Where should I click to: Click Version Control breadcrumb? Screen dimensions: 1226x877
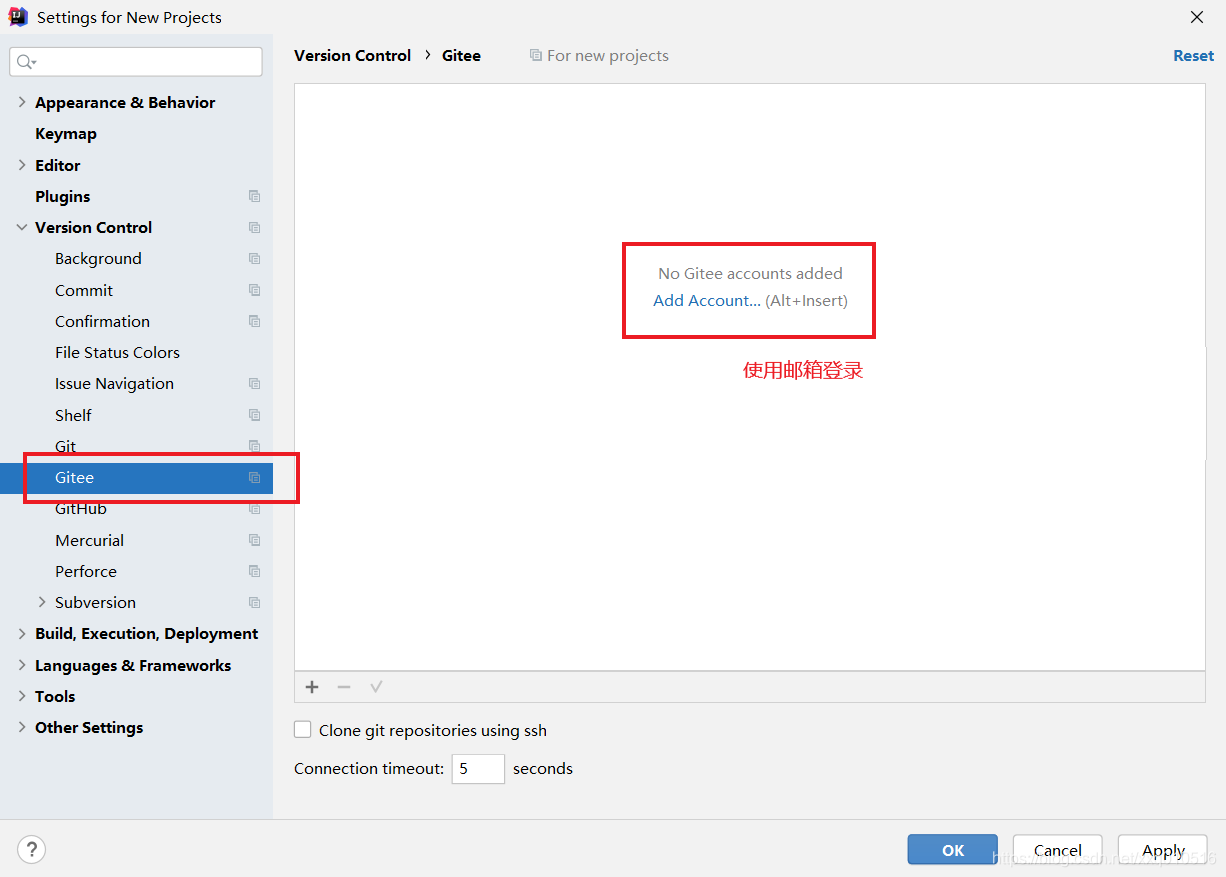[353, 56]
